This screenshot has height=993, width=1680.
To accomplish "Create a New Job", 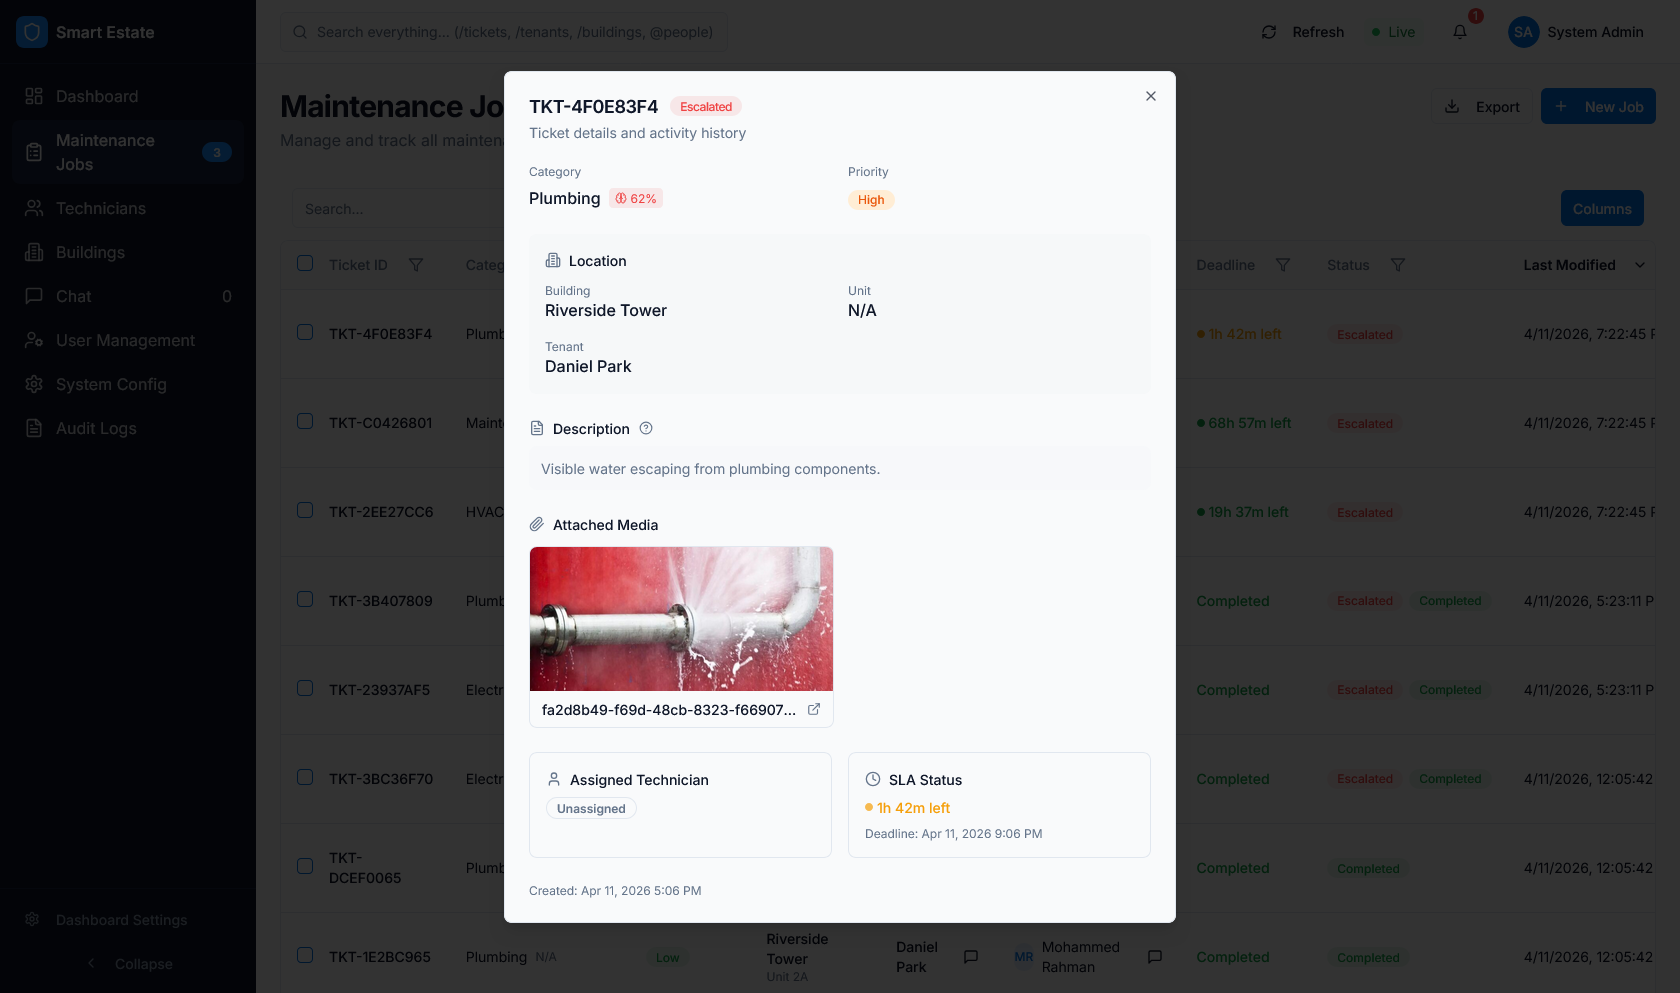I will coord(1598,107).
